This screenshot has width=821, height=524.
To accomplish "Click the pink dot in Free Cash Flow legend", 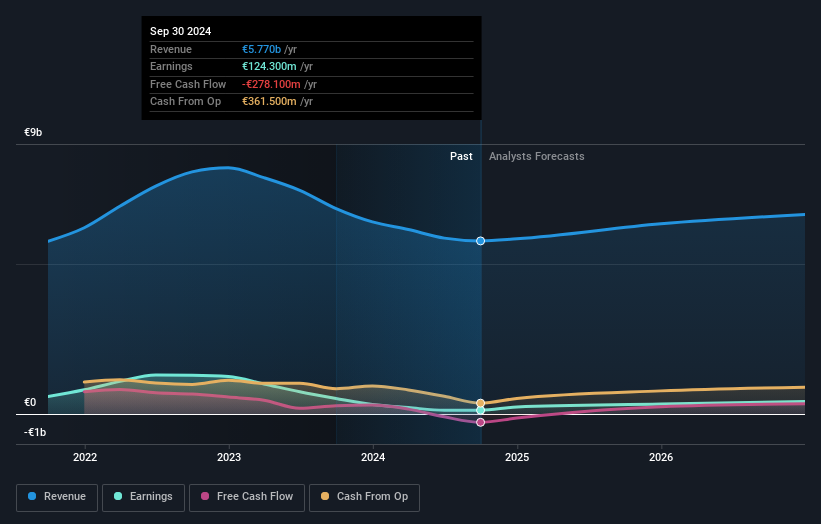I will tap(205, 496).
